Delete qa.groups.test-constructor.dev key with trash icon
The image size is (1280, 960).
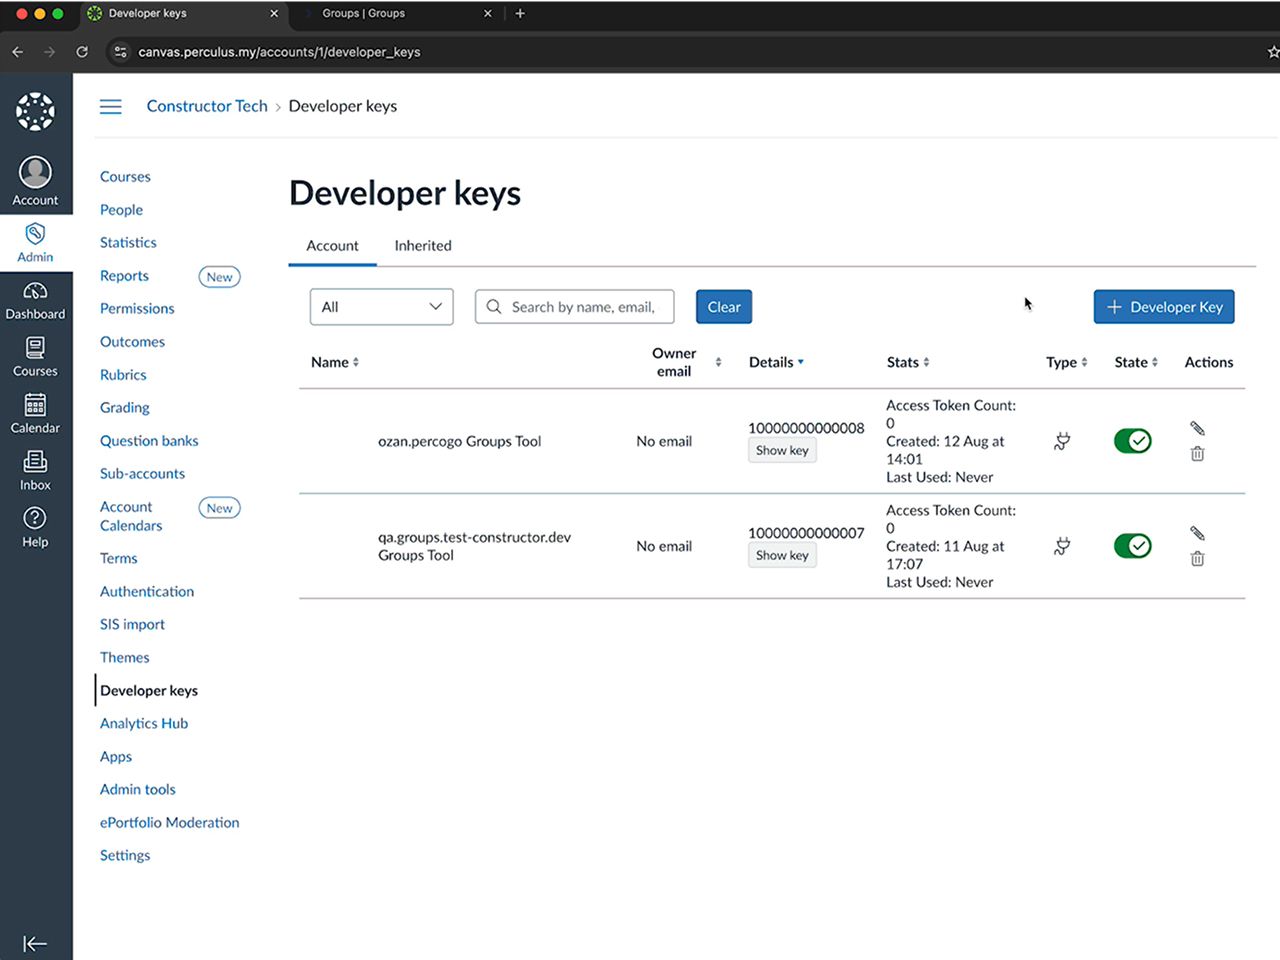point(1197,559)
